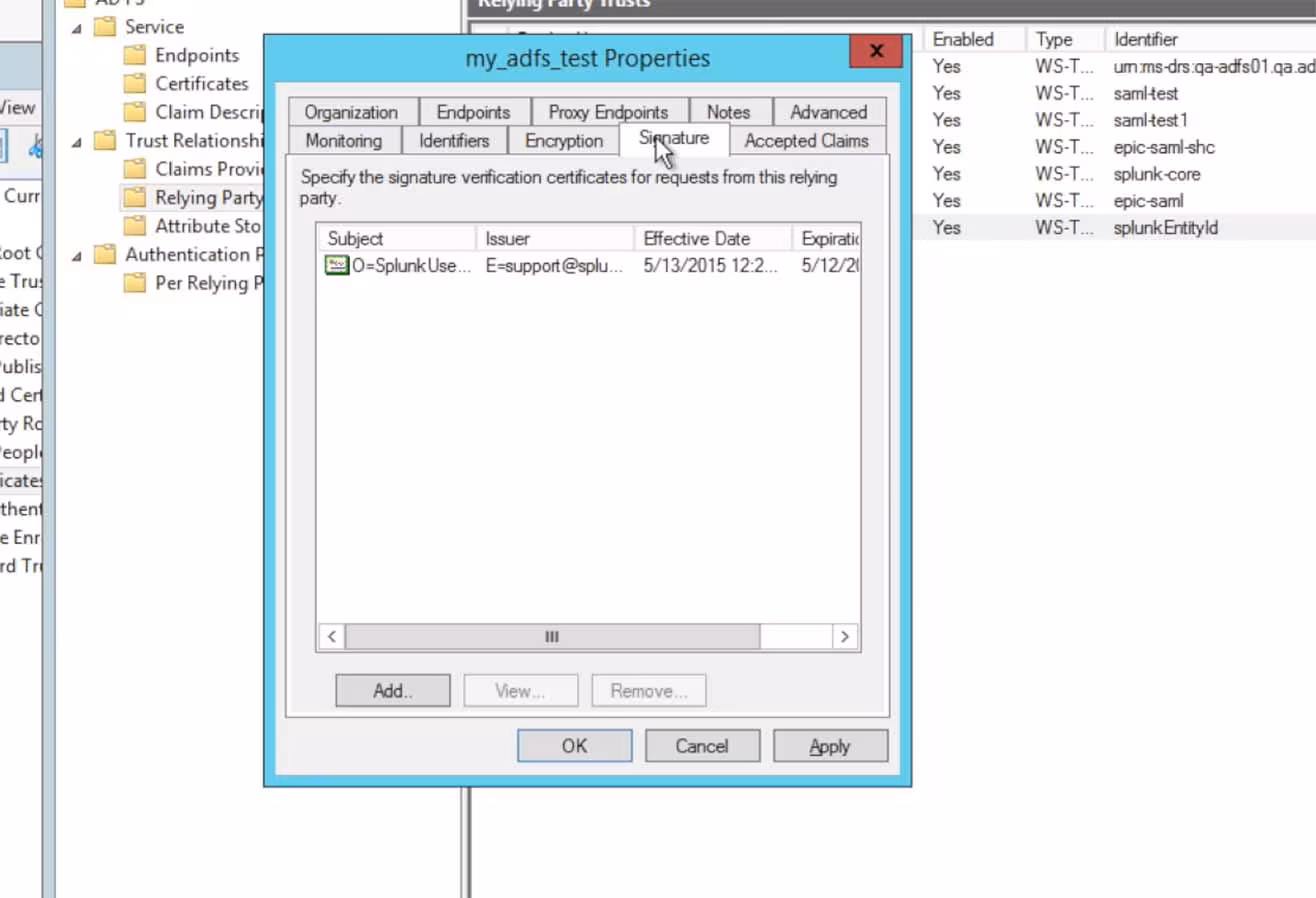Click the Service folder icon
Image resolution: width=1316 pixels, height=898 pixels.
click(x=104, y=26)
